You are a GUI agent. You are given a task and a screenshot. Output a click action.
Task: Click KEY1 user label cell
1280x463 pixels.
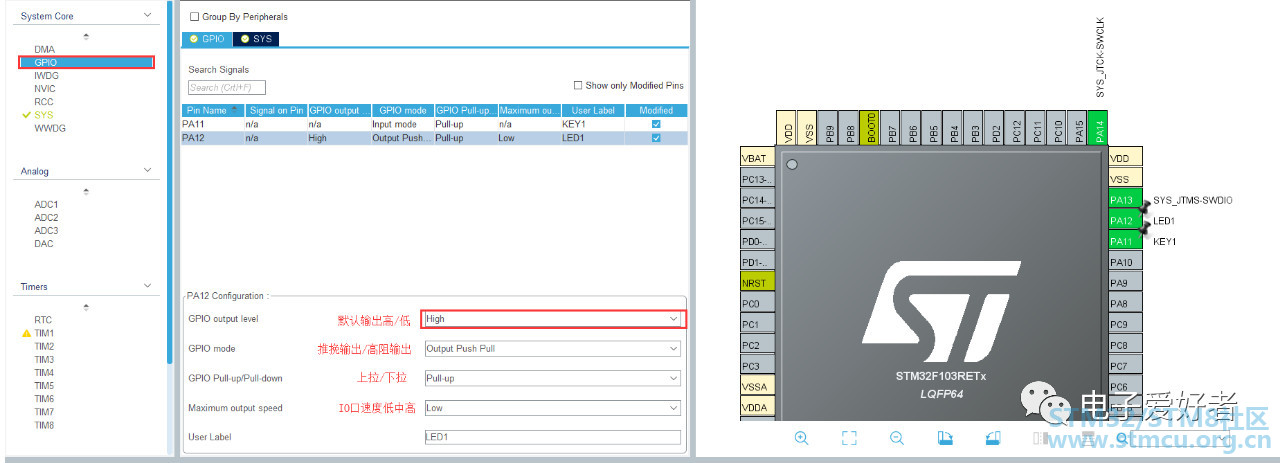[x=592, y=124]
